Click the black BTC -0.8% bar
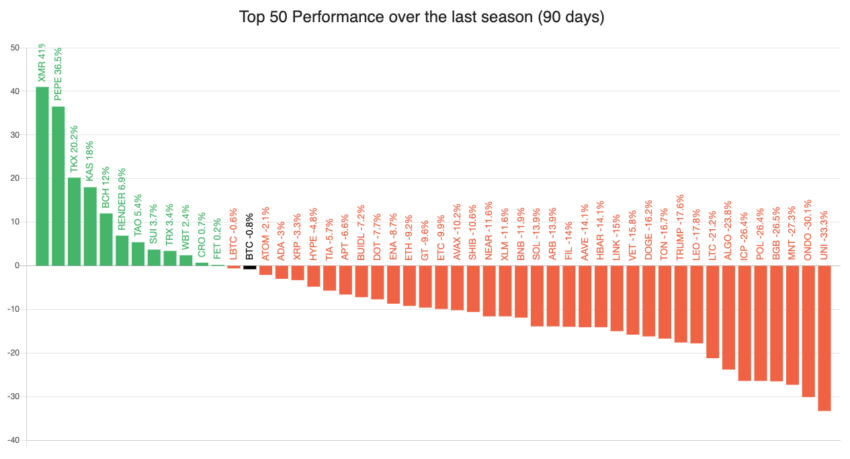The image size is (850, 459). 249,267
